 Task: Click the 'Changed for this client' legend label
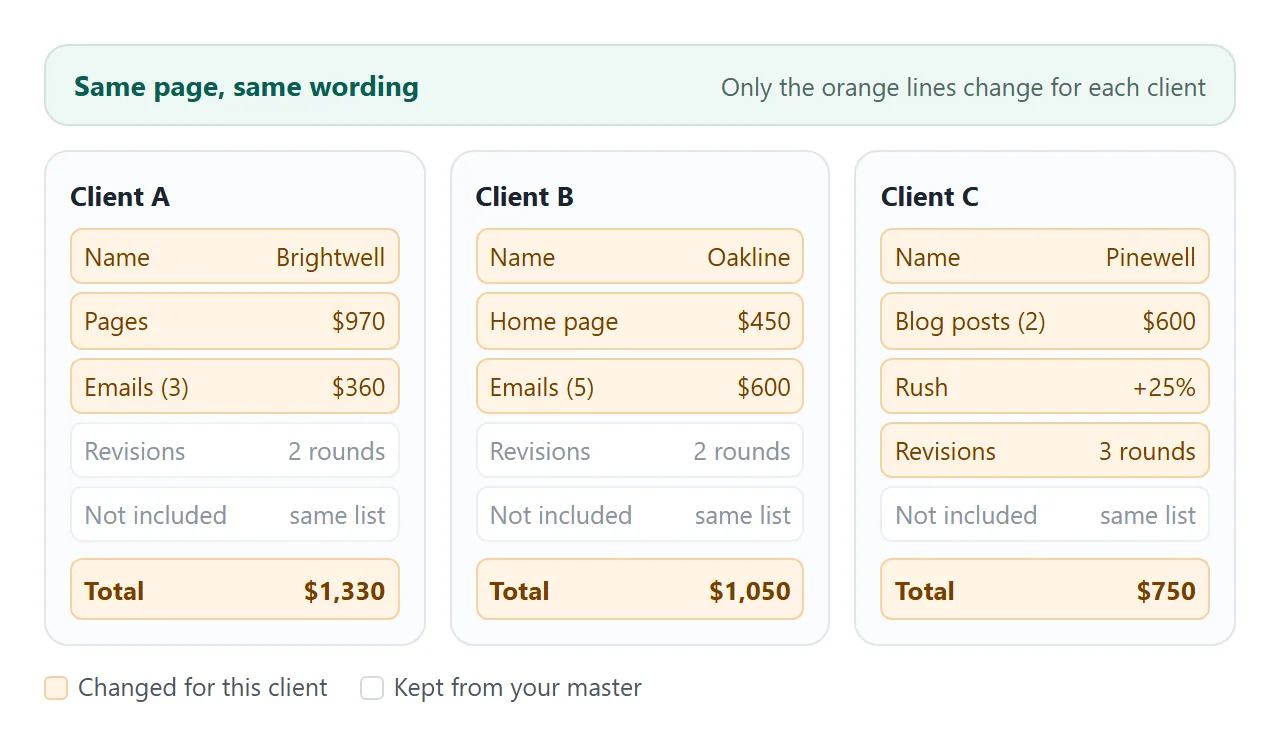(x=203, y=688)
